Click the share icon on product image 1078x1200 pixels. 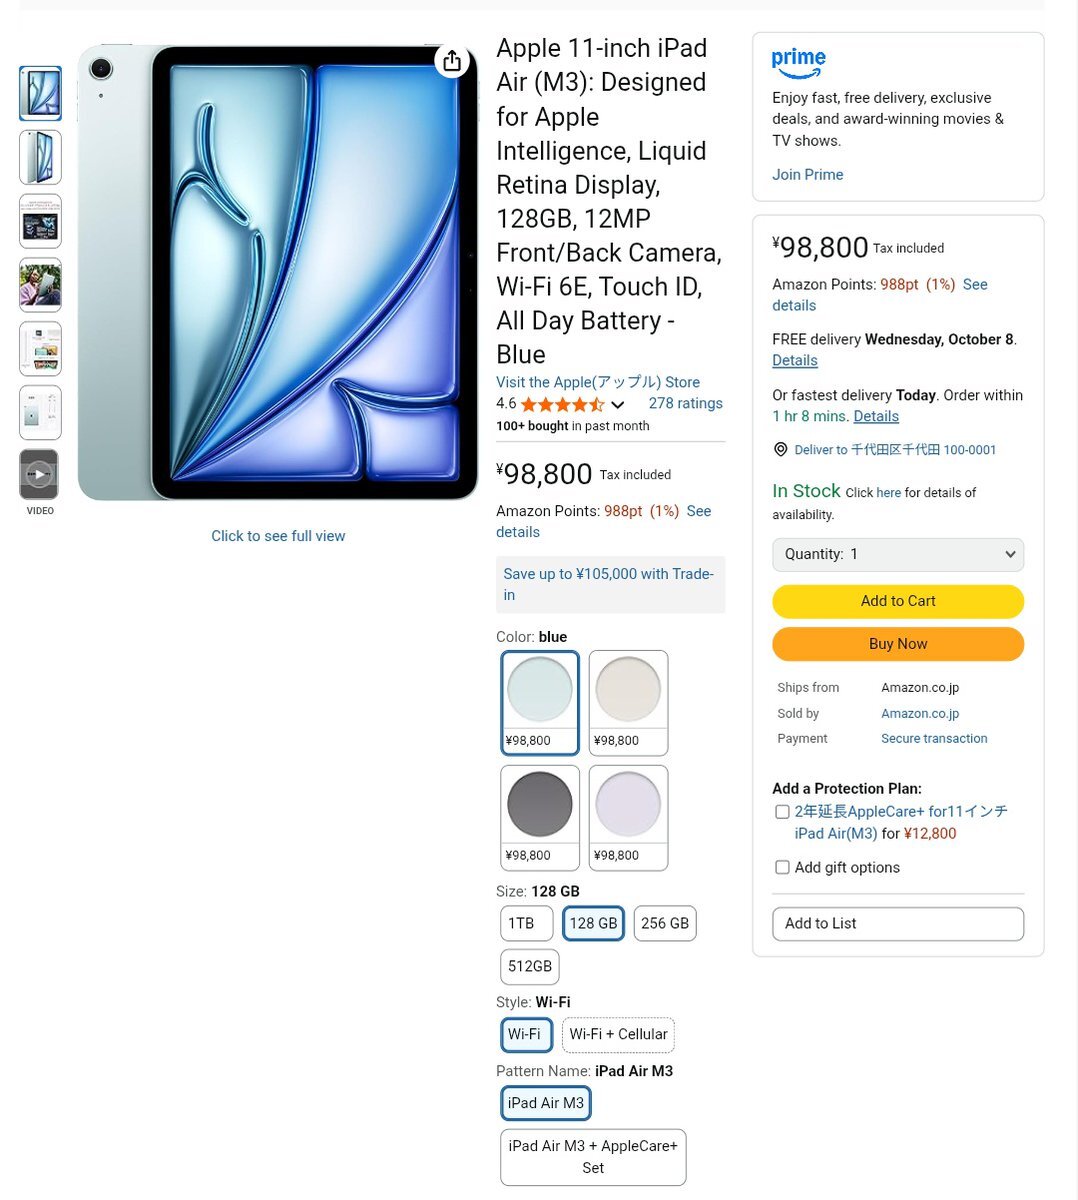click(x=452, y=61)
